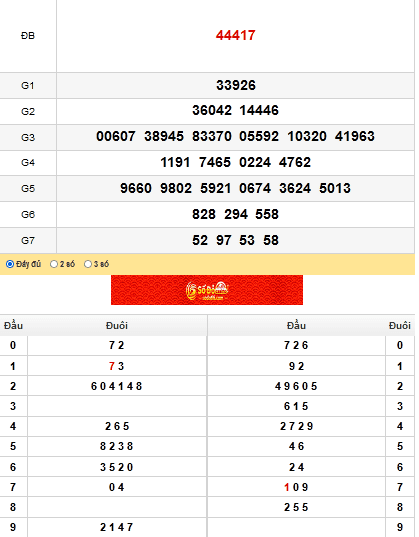Click G3 number 00607

[x=116, y=136]
